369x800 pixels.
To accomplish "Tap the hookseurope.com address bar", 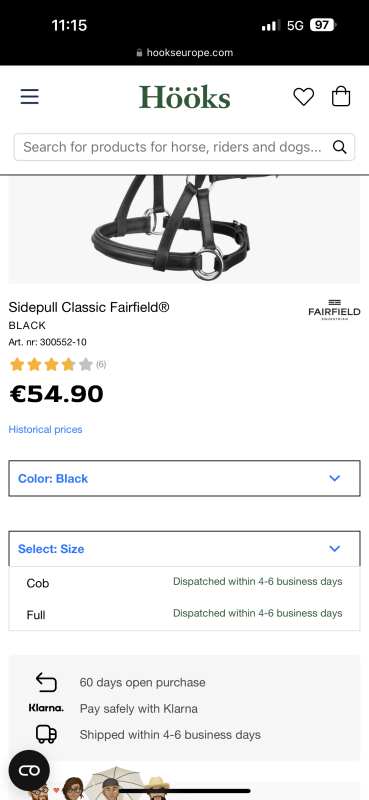I will pyautogui.click(x=184, y=53).
